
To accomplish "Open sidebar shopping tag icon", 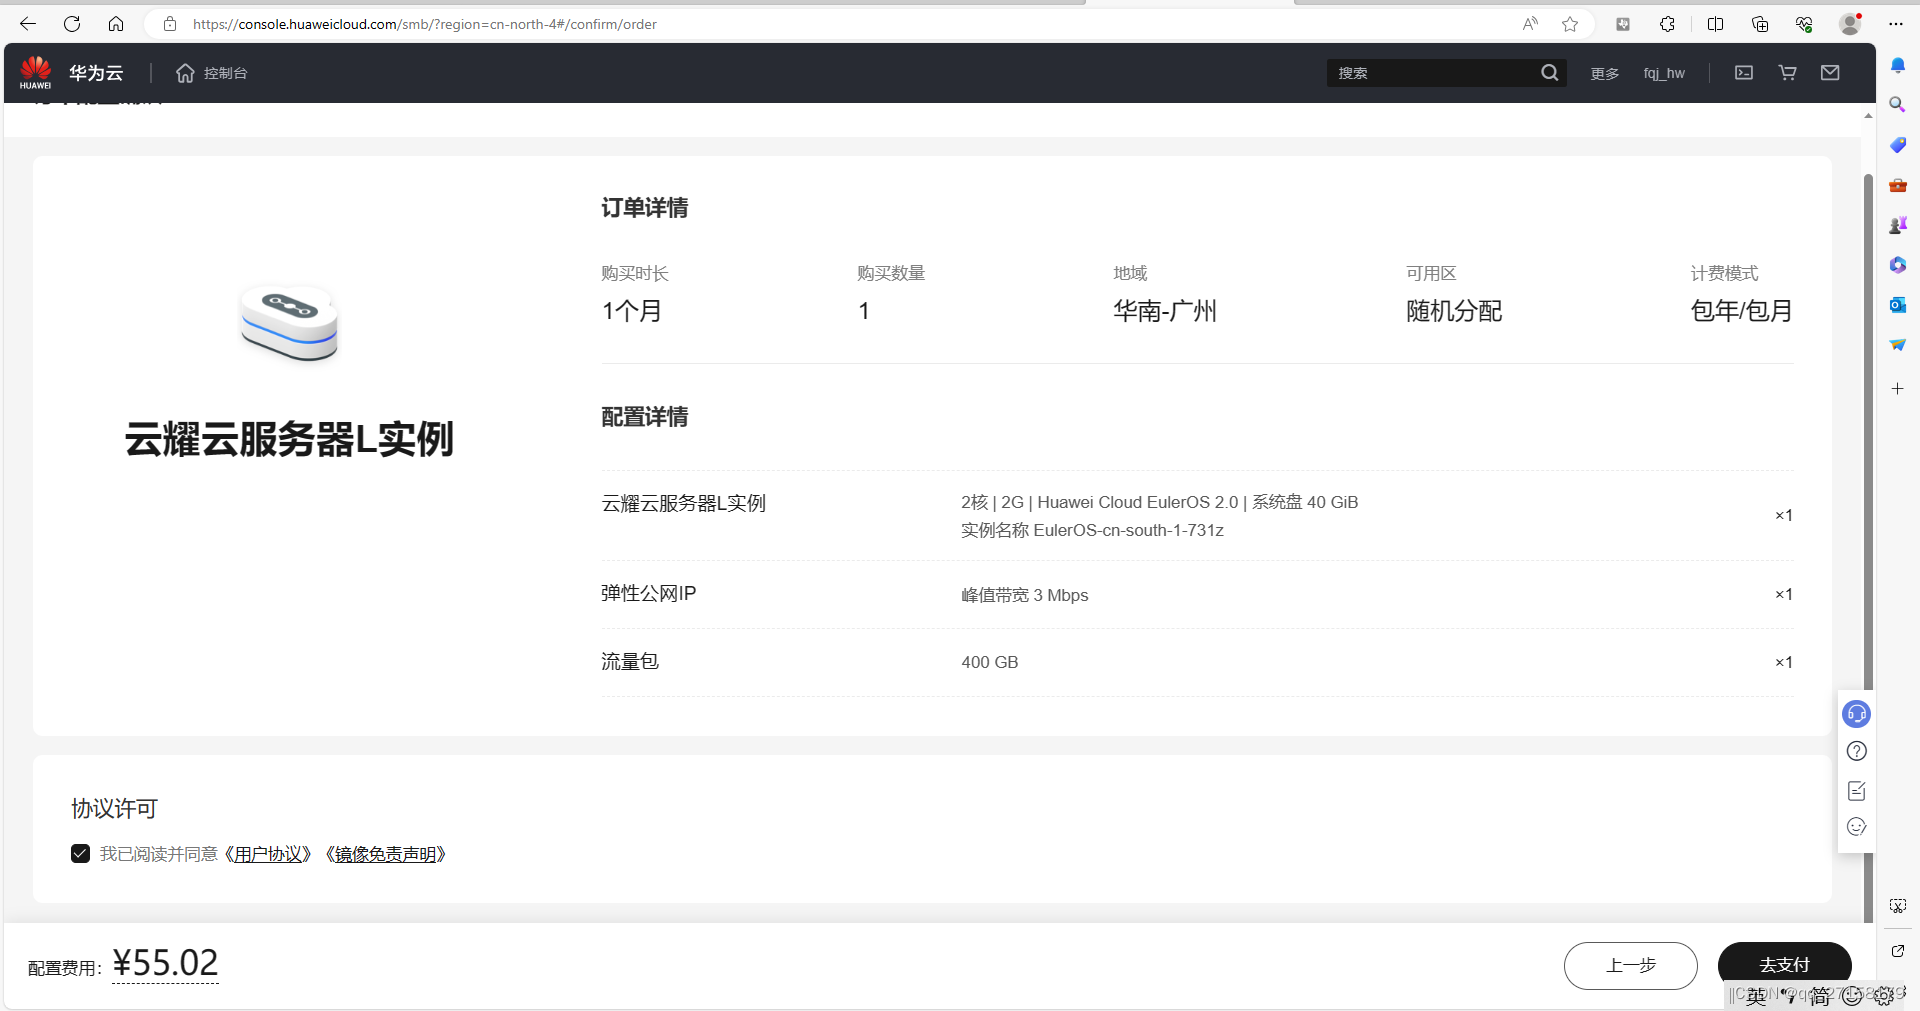I will [1898, 145].
